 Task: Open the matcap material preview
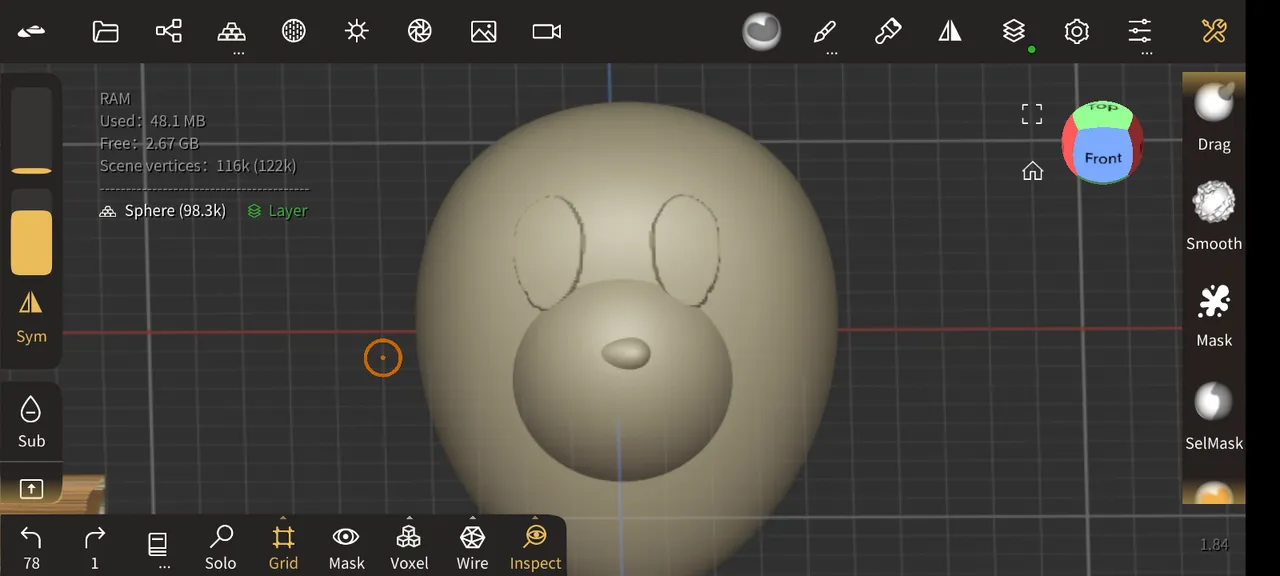(x=762, y=31)
